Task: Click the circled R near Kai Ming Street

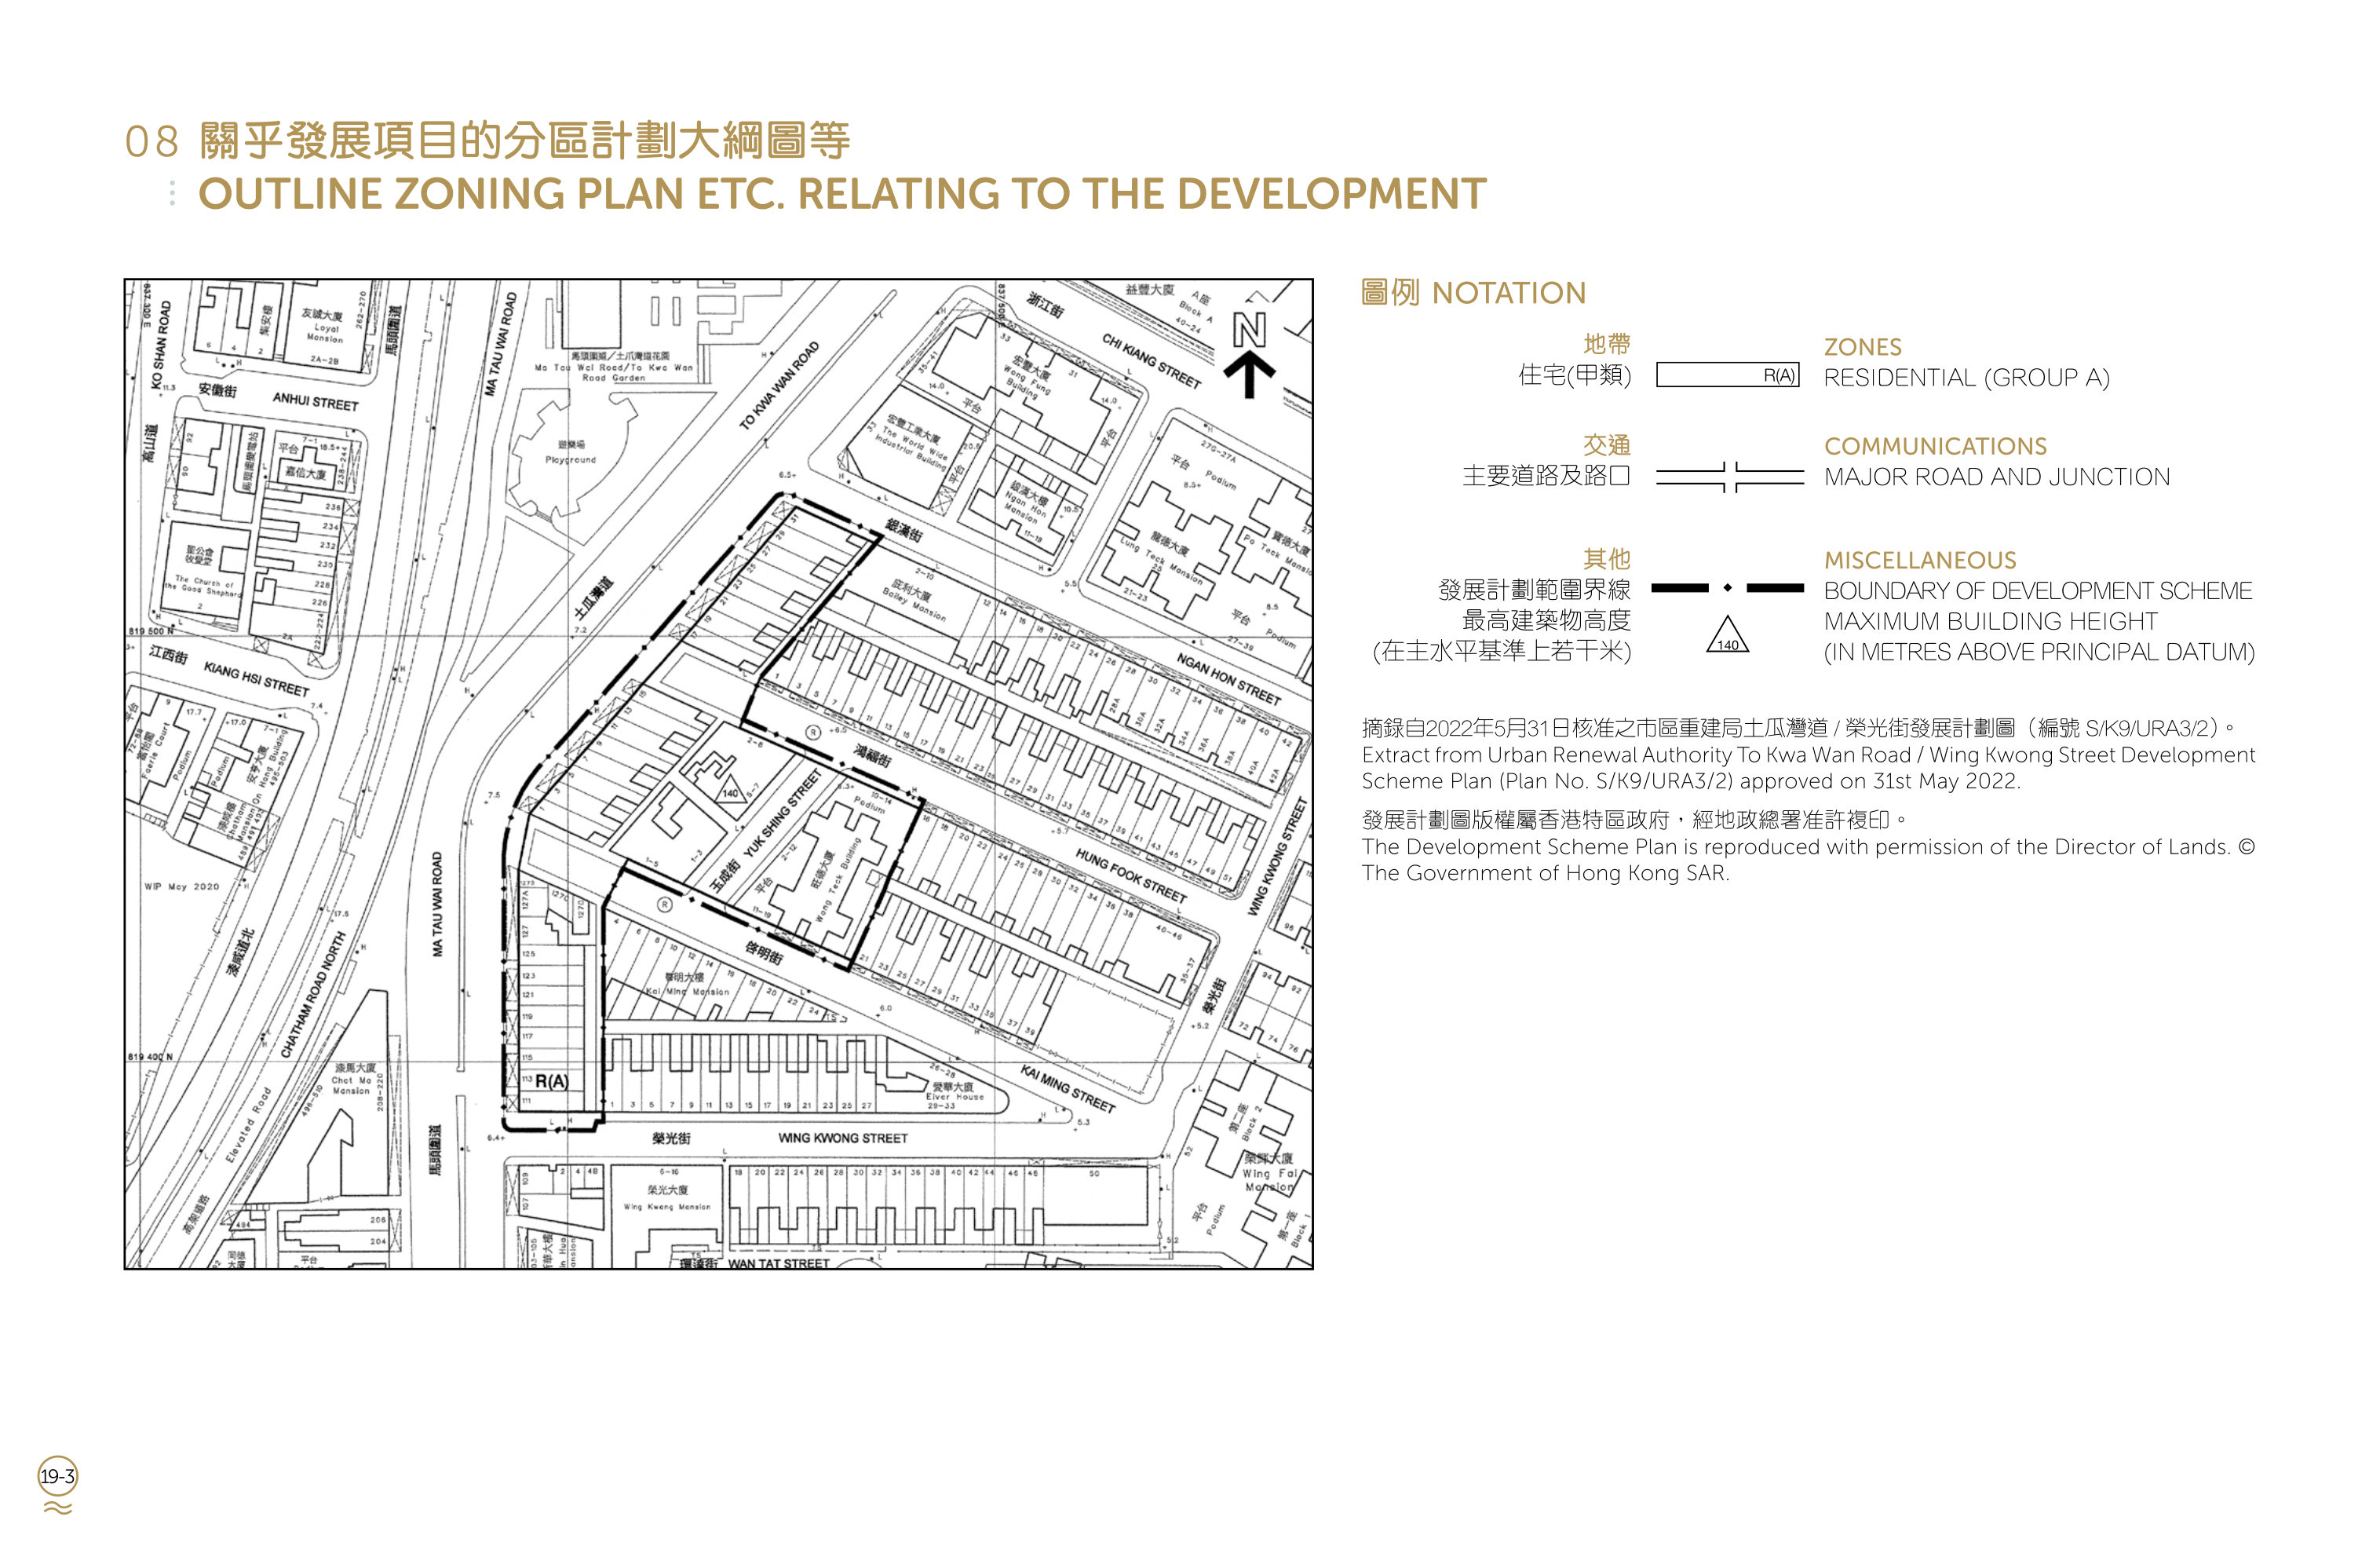Action: [664, 905]
